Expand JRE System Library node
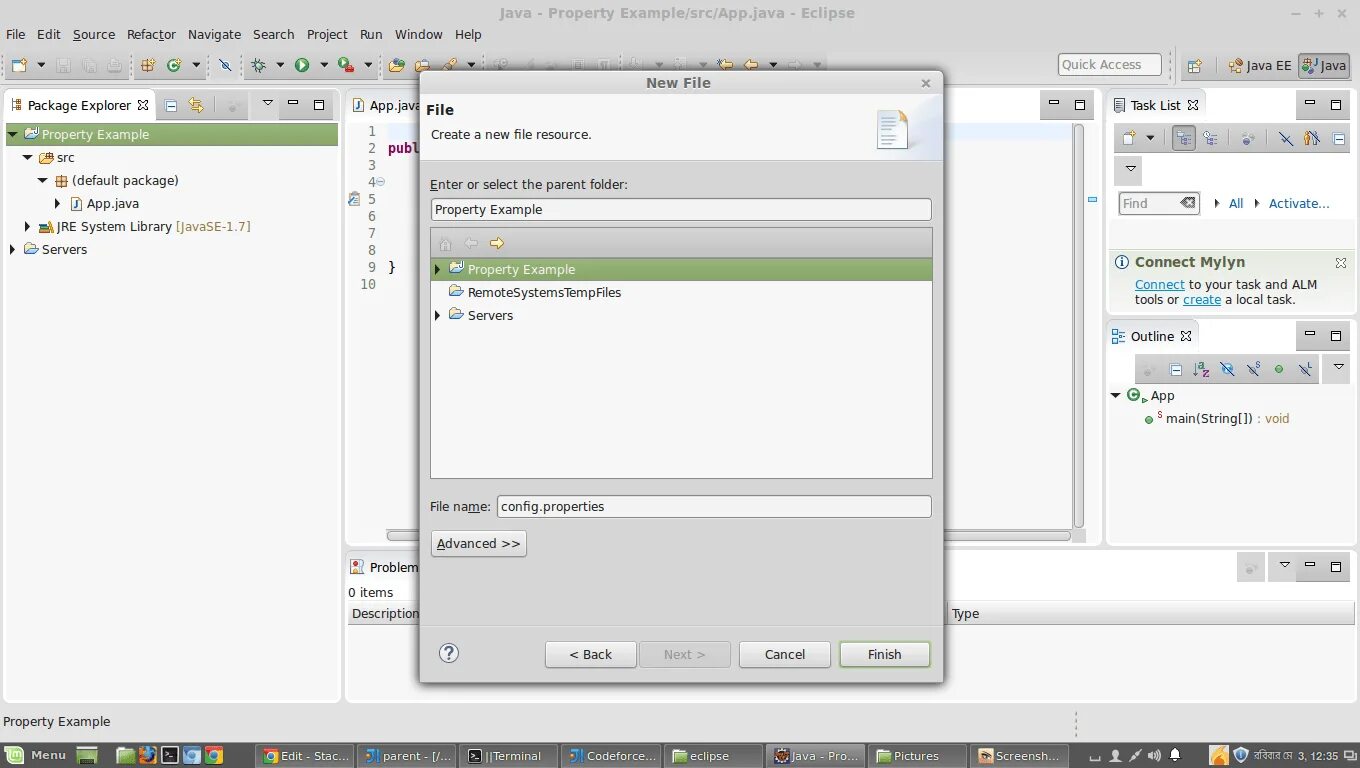Image resolution: width=1360 pixels, height=768 pixels. pyautogui.click(x=28, y=227)
